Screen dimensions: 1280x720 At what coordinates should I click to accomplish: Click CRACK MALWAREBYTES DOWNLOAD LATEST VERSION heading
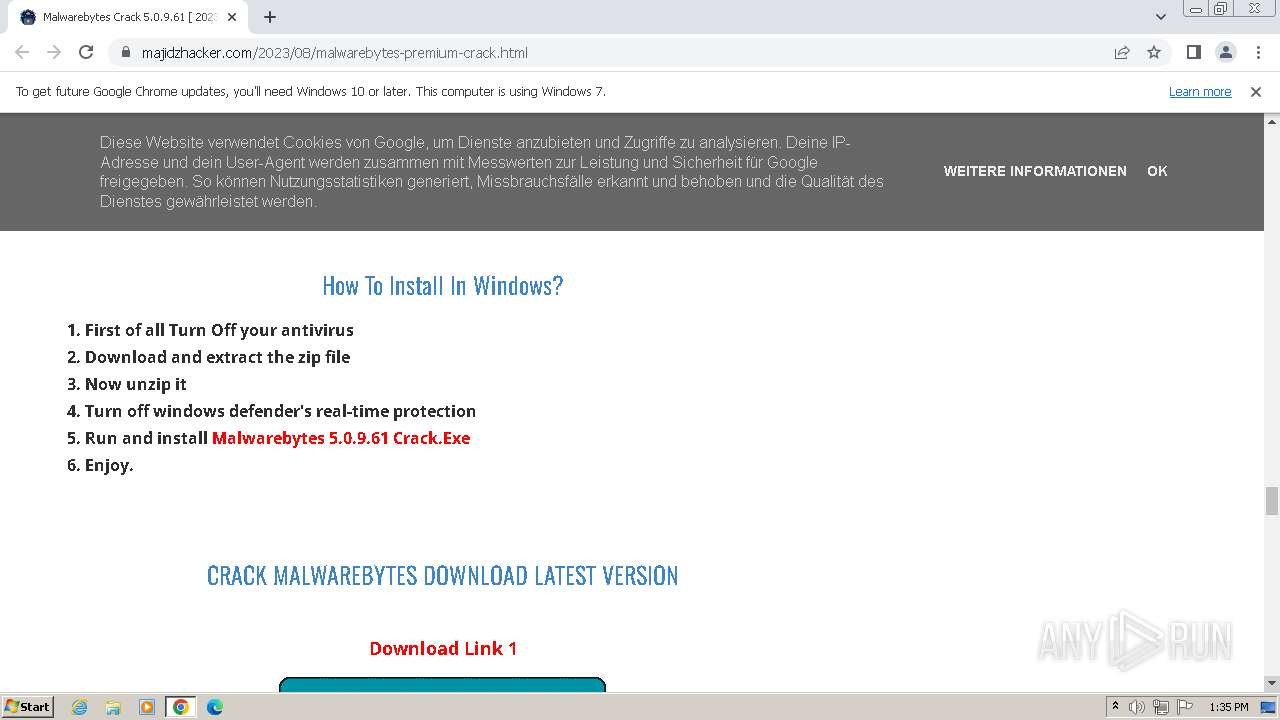(x=442, y=576)
